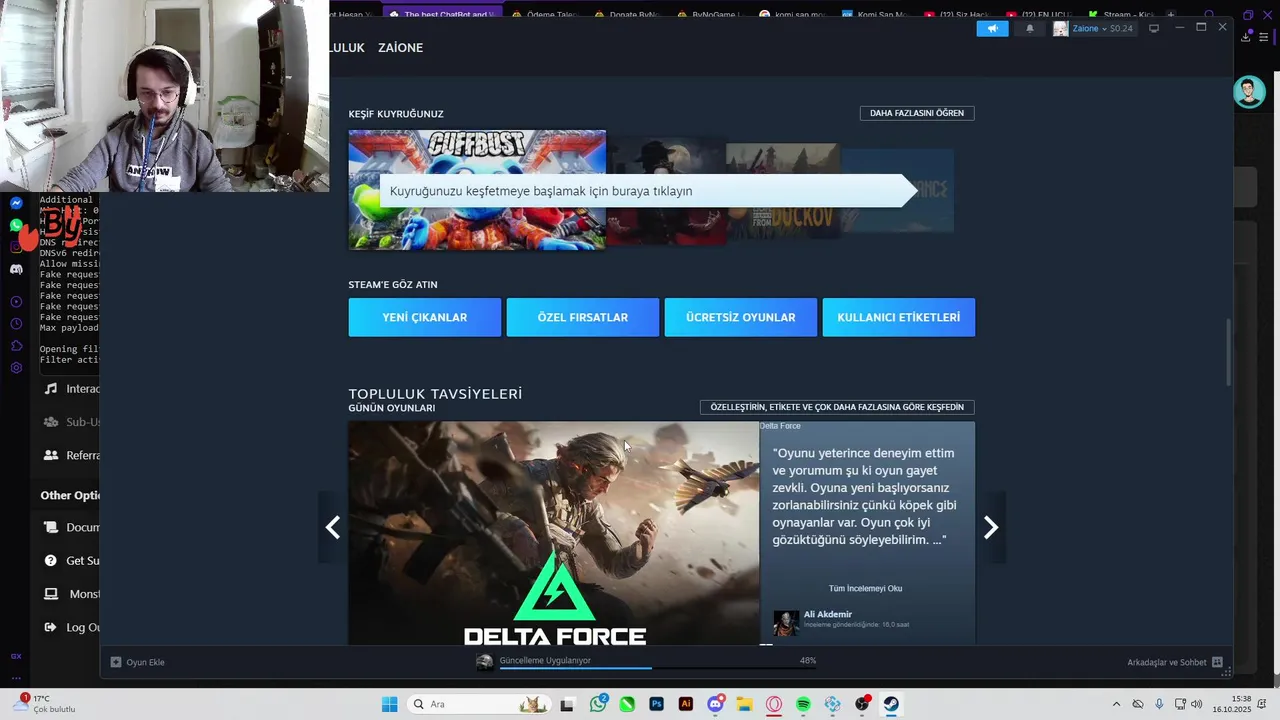1280x720 pixels.
Task: Open Messenger in browser sidebar
Action: [x=16, y=203]
